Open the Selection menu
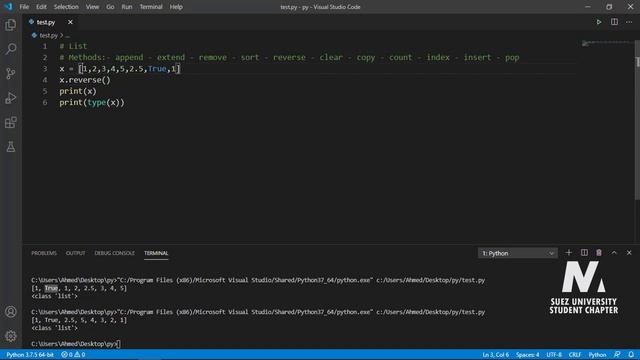This screenshot has width=640, height=360. pyautogui.click(x=66, y=7)
